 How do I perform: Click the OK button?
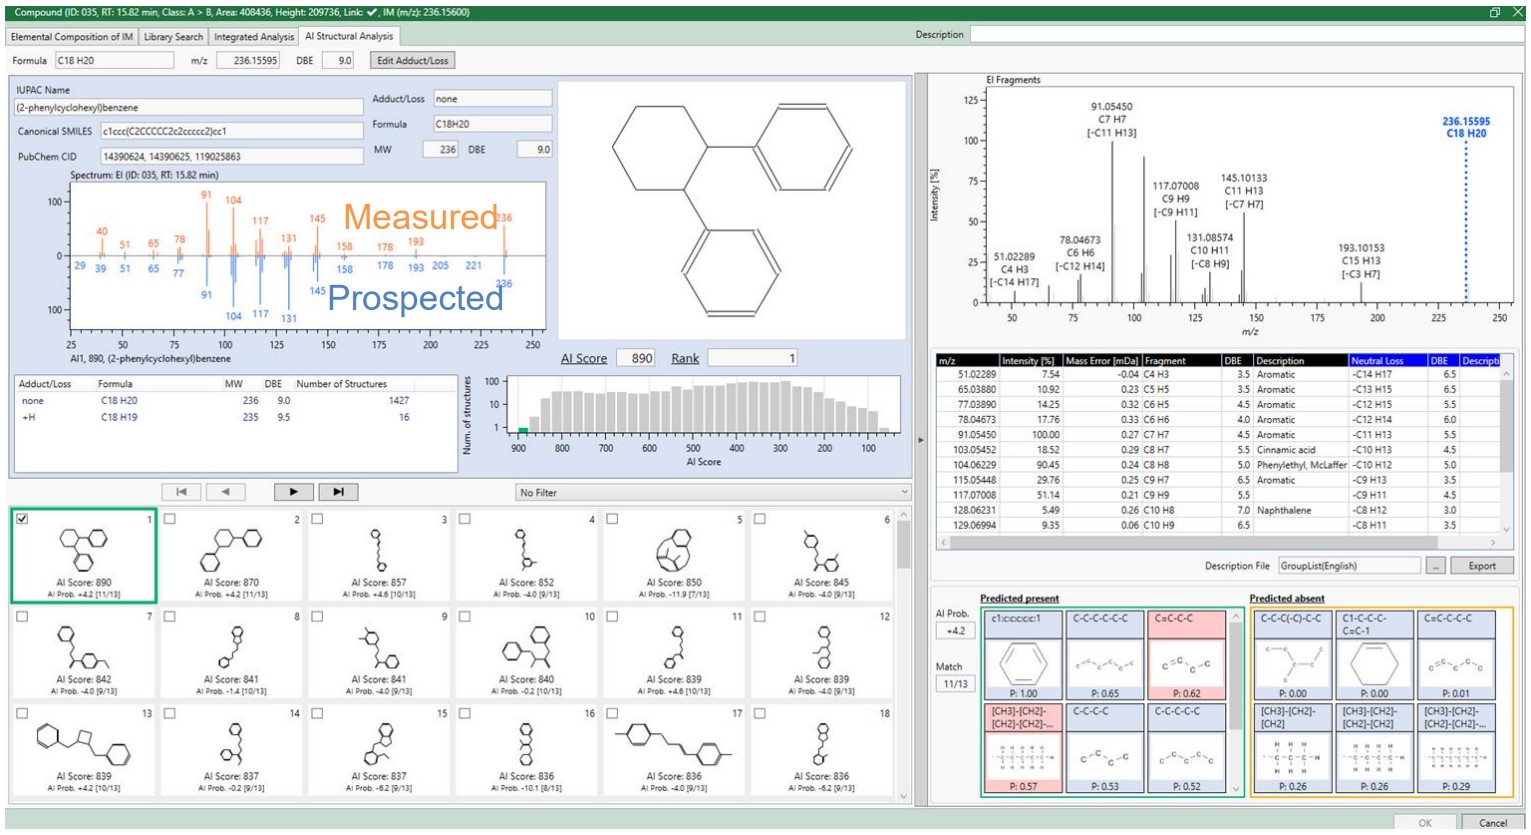click(1425, 823)
